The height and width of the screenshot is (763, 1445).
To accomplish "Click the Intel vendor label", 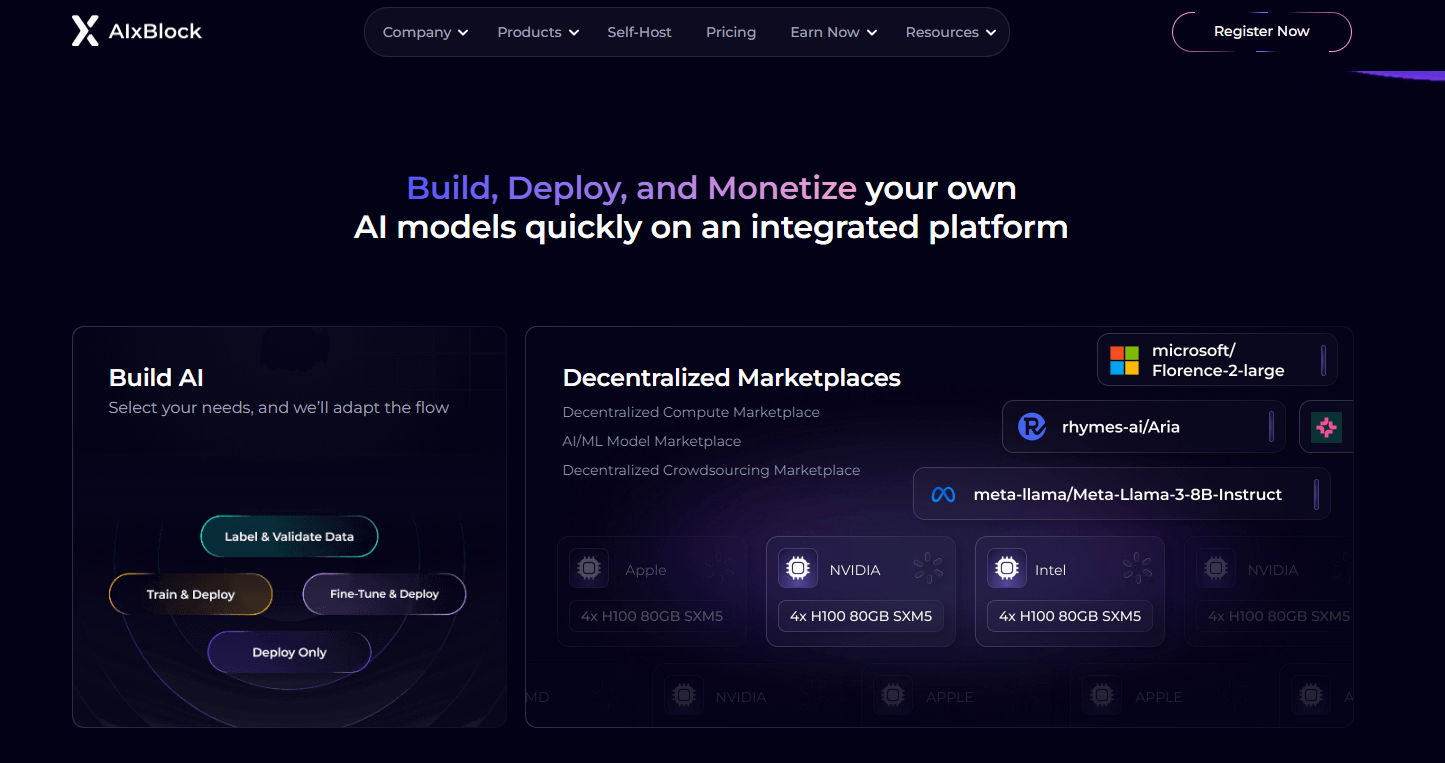I will pyautogui.click(x=1050, y=570).
